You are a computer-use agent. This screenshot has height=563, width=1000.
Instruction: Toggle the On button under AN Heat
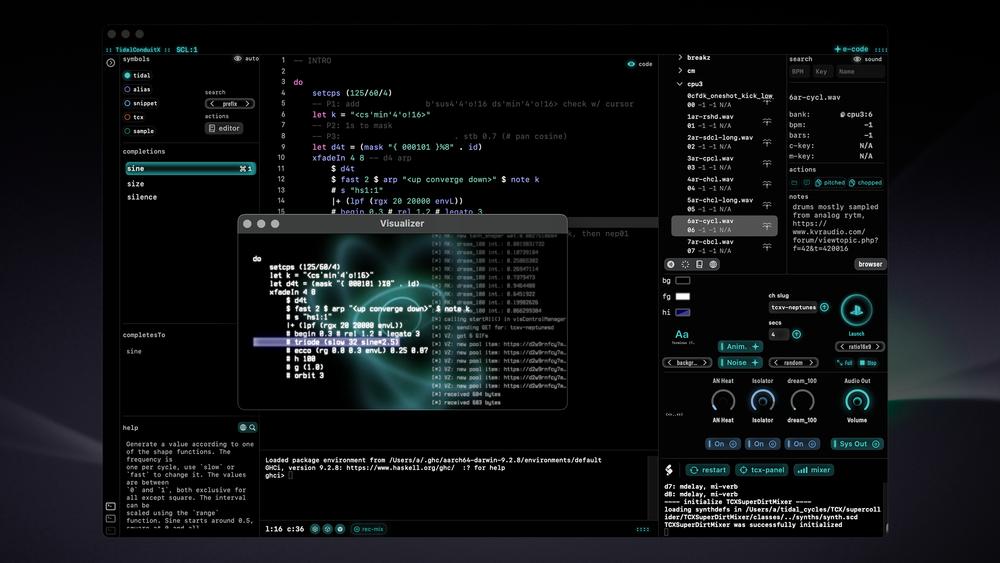723,444
